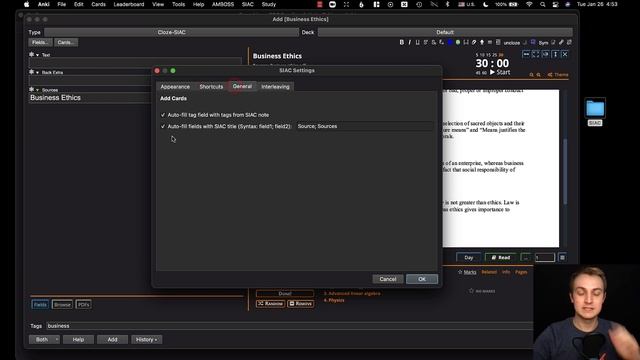Click the page number input field
The width and height of the screenshot is (640, 360).
click(545, 258)
